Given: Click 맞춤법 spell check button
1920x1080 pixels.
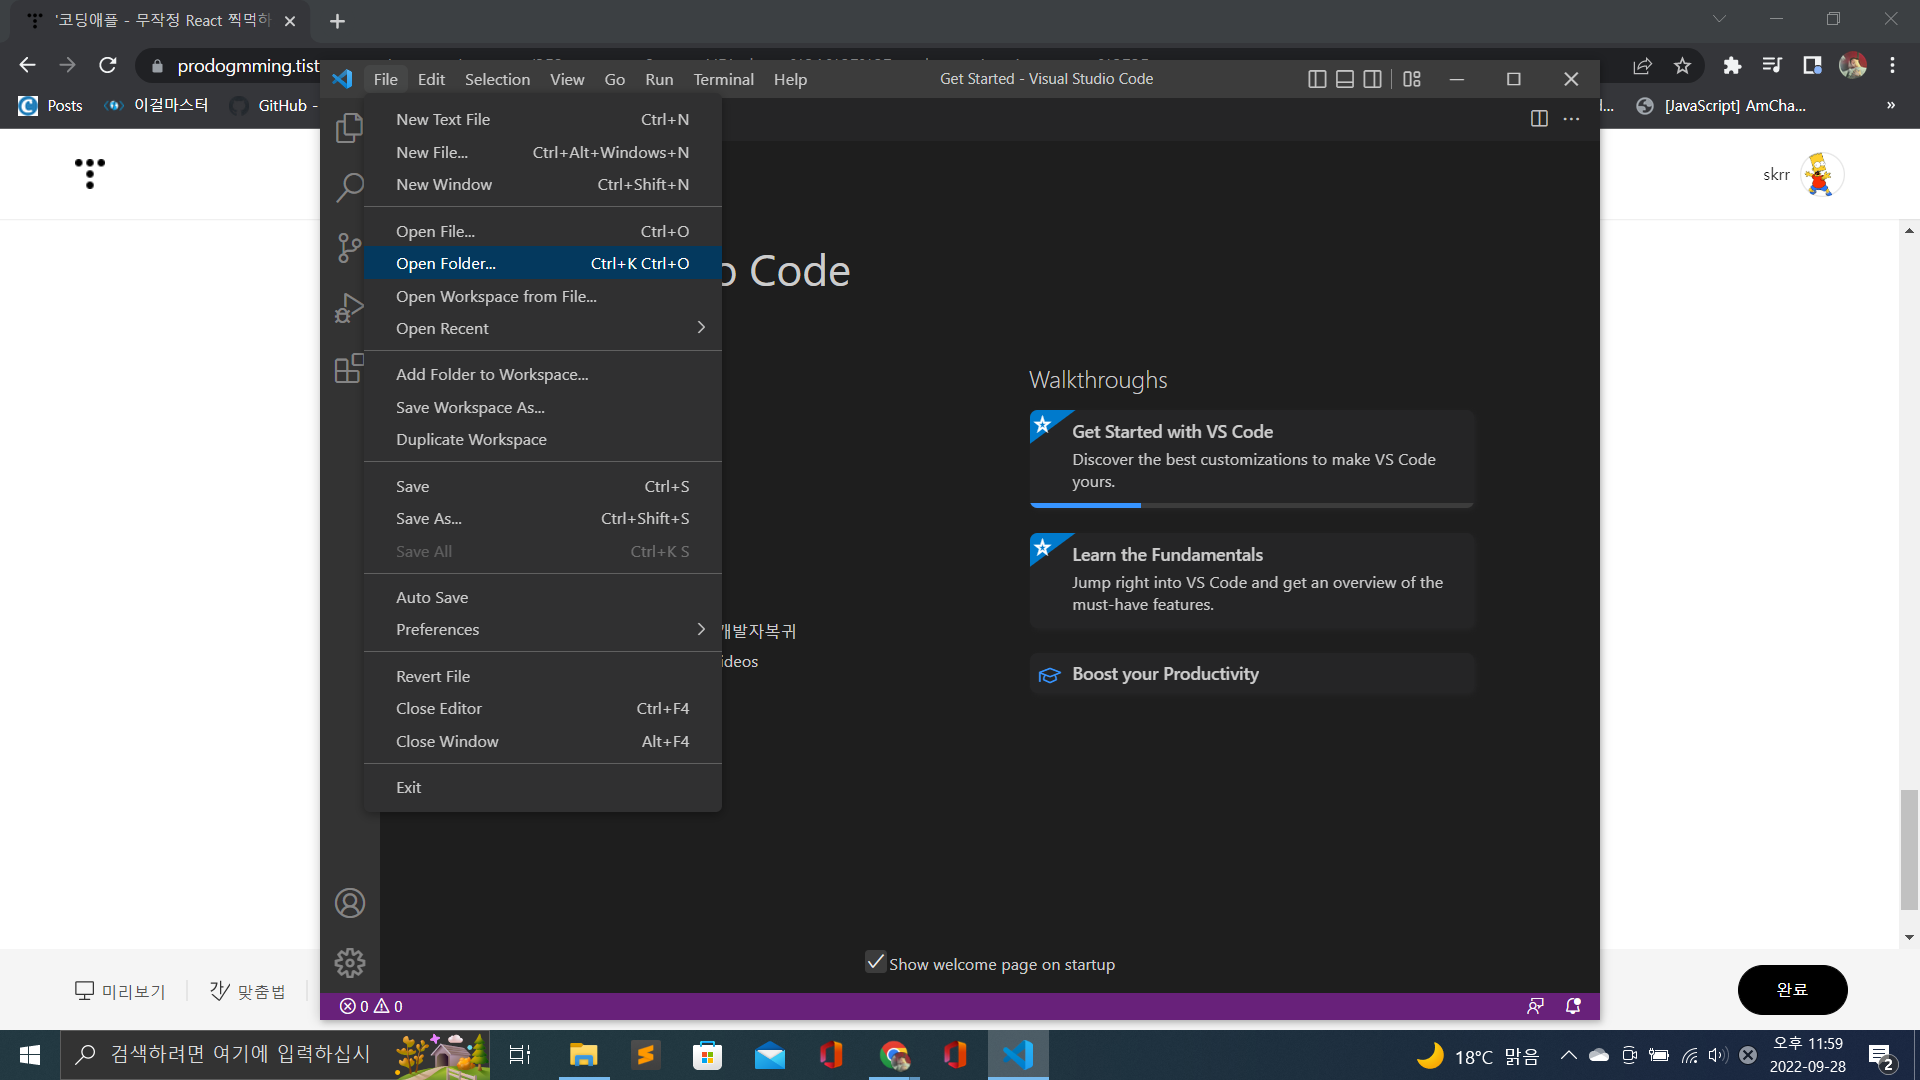Looking at the screenshot, I should click(x=248, y=991).
